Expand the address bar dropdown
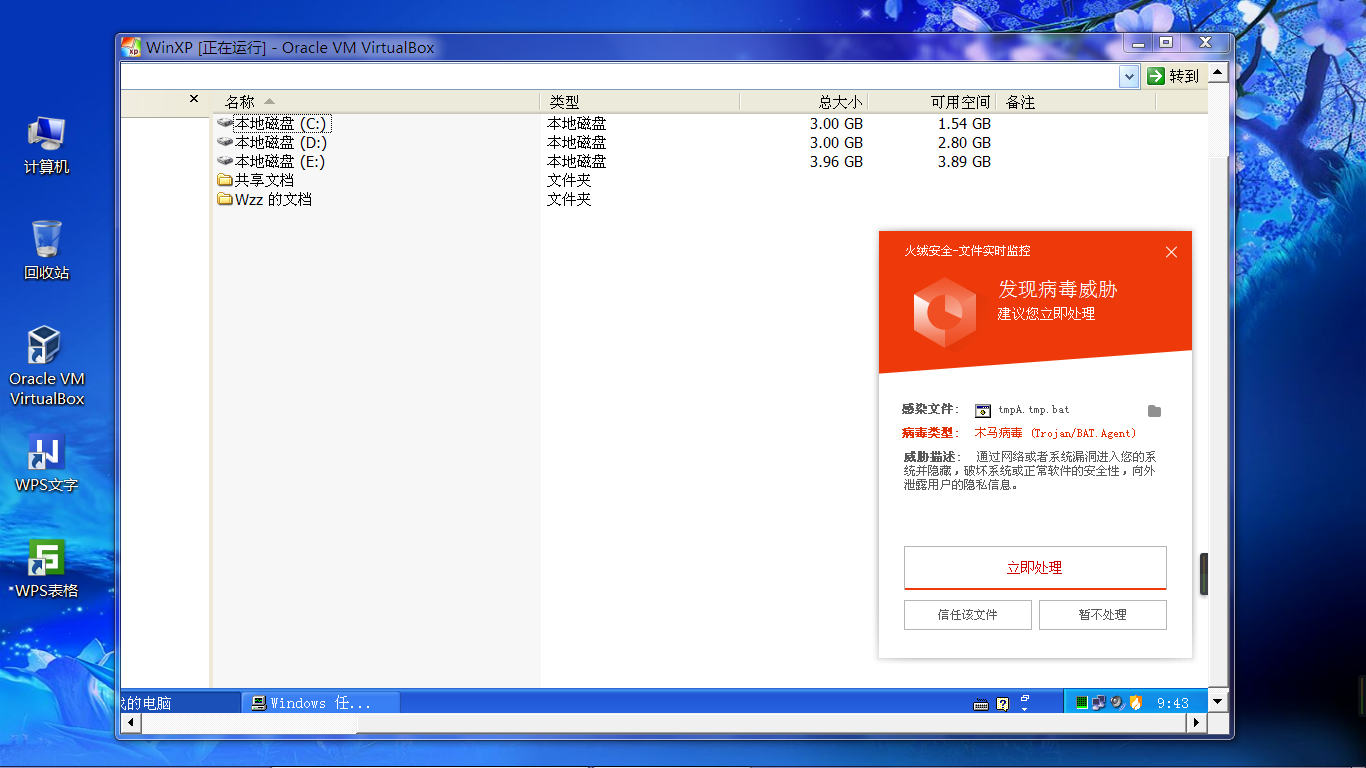This screenshot has width=1366, height=768. [x=1129, y=75]
